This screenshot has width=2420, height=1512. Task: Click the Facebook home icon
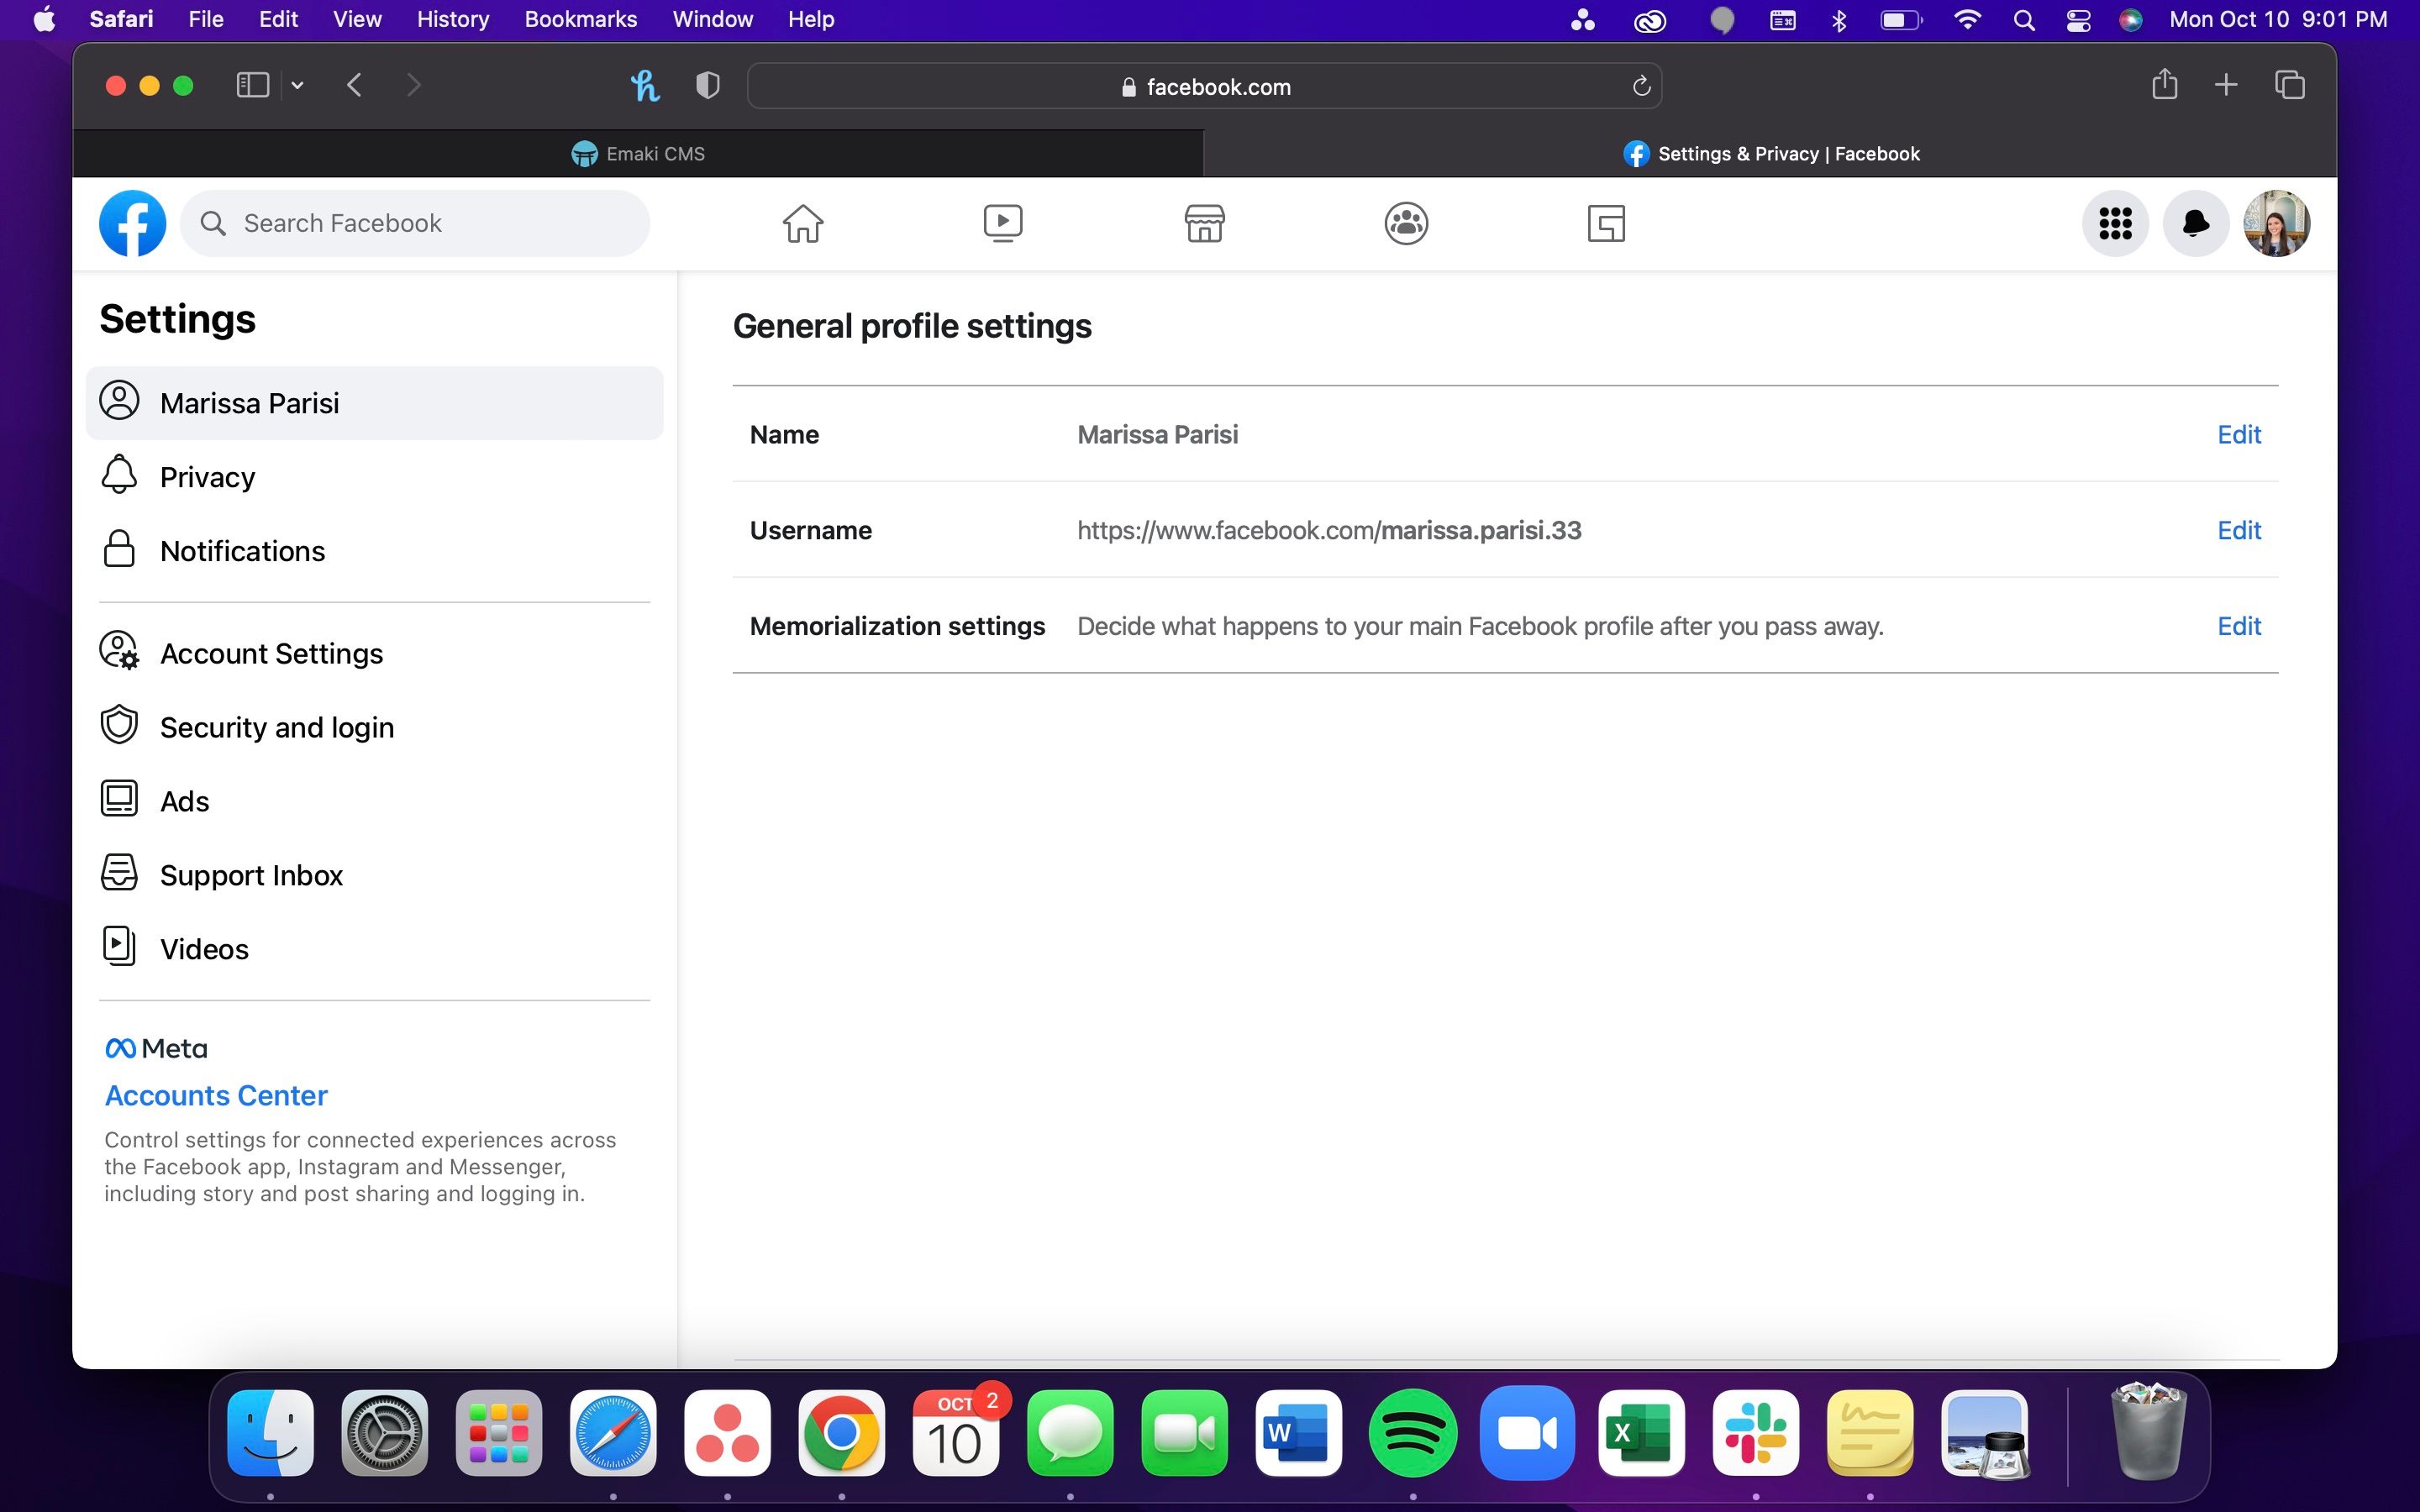coord(803,223)
